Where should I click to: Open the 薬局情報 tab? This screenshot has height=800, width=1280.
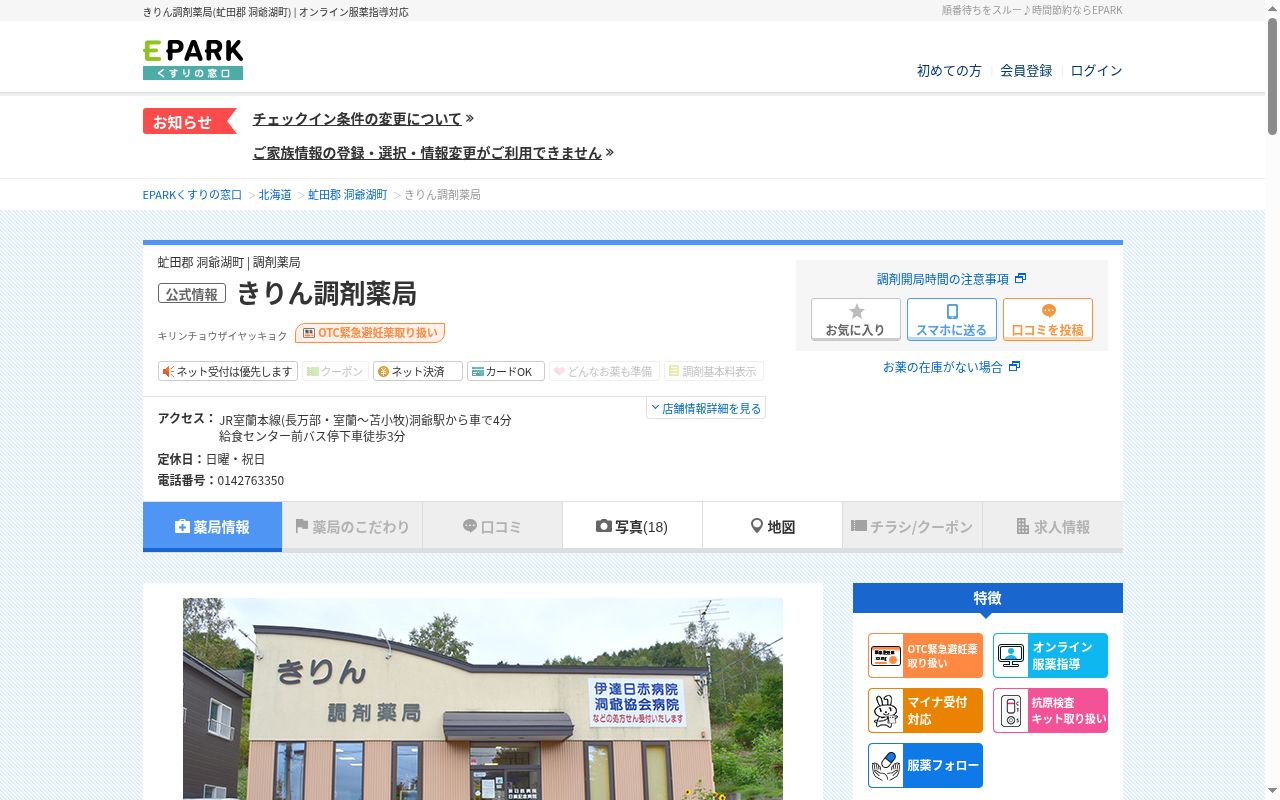pos(212,527)
